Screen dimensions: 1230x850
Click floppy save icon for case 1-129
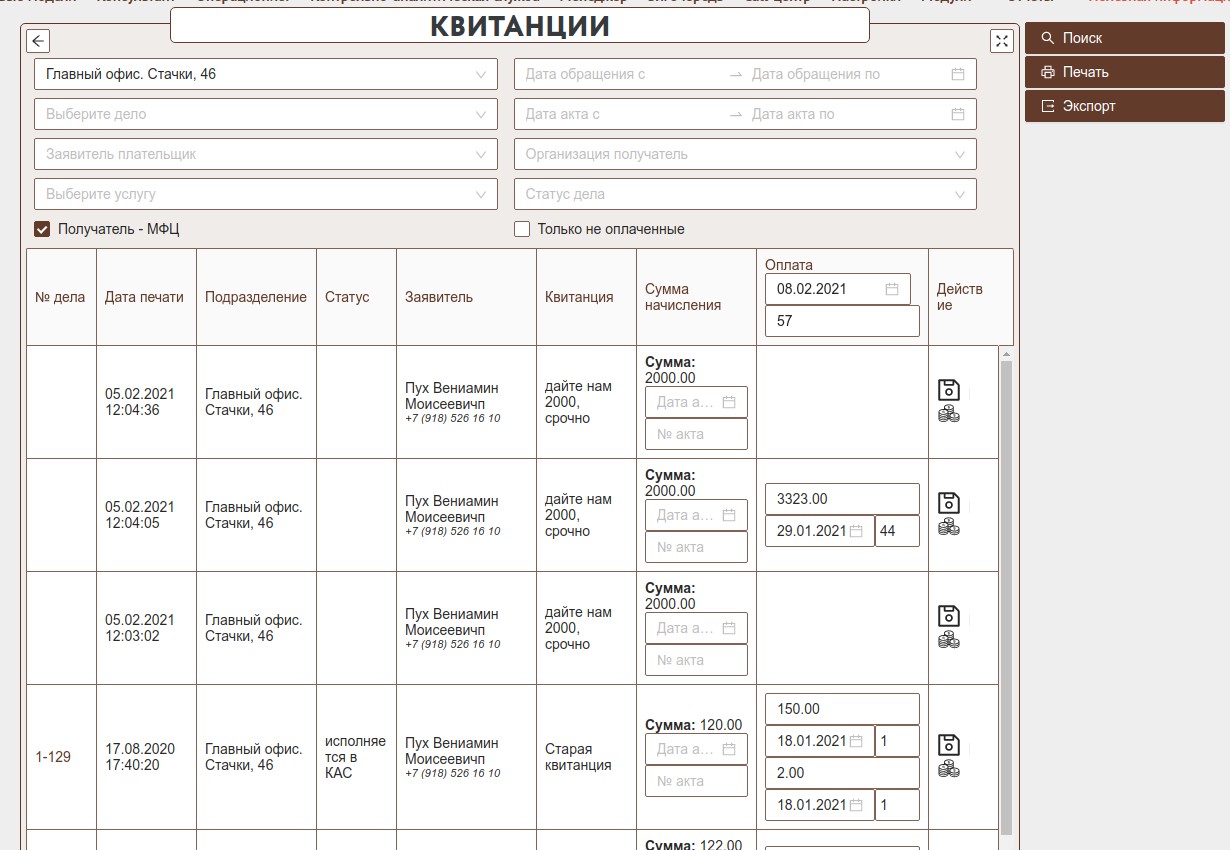948,745
